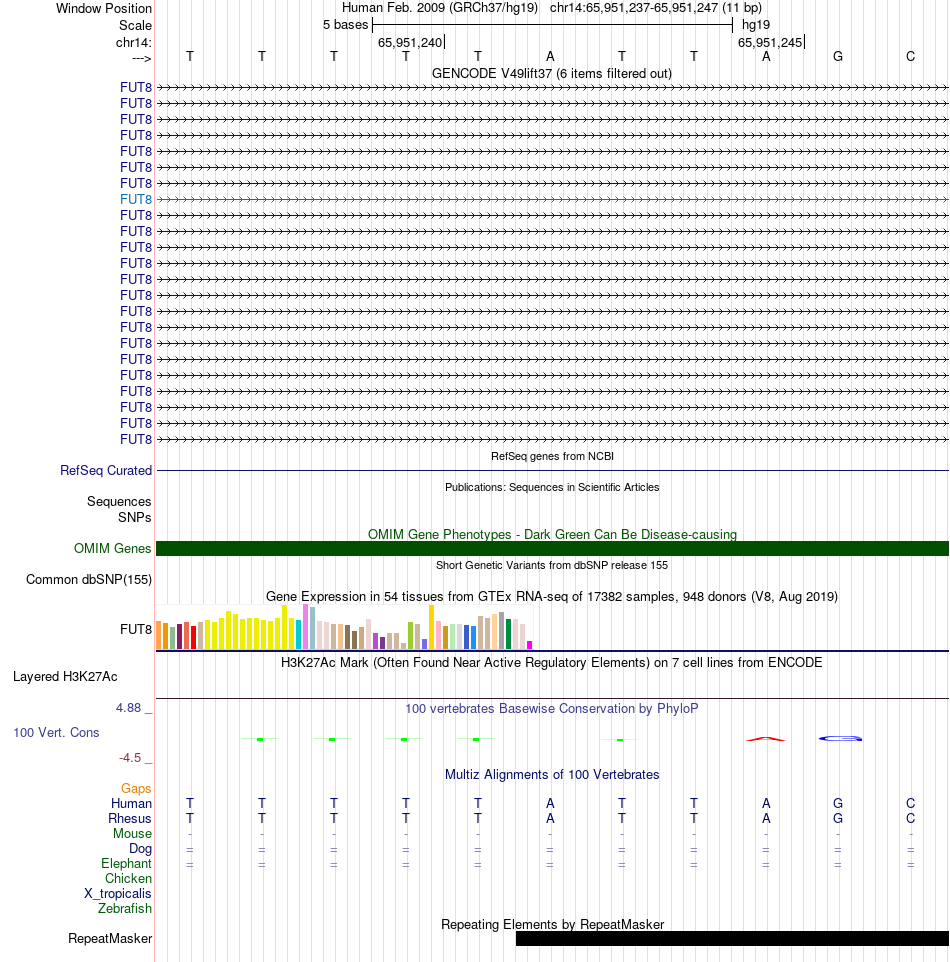Image resolution: width=950 pixels, height=962 pixels.
Task: Click 'Repeating Elements by RepeatMasker' title
Action: pos(552,925)
